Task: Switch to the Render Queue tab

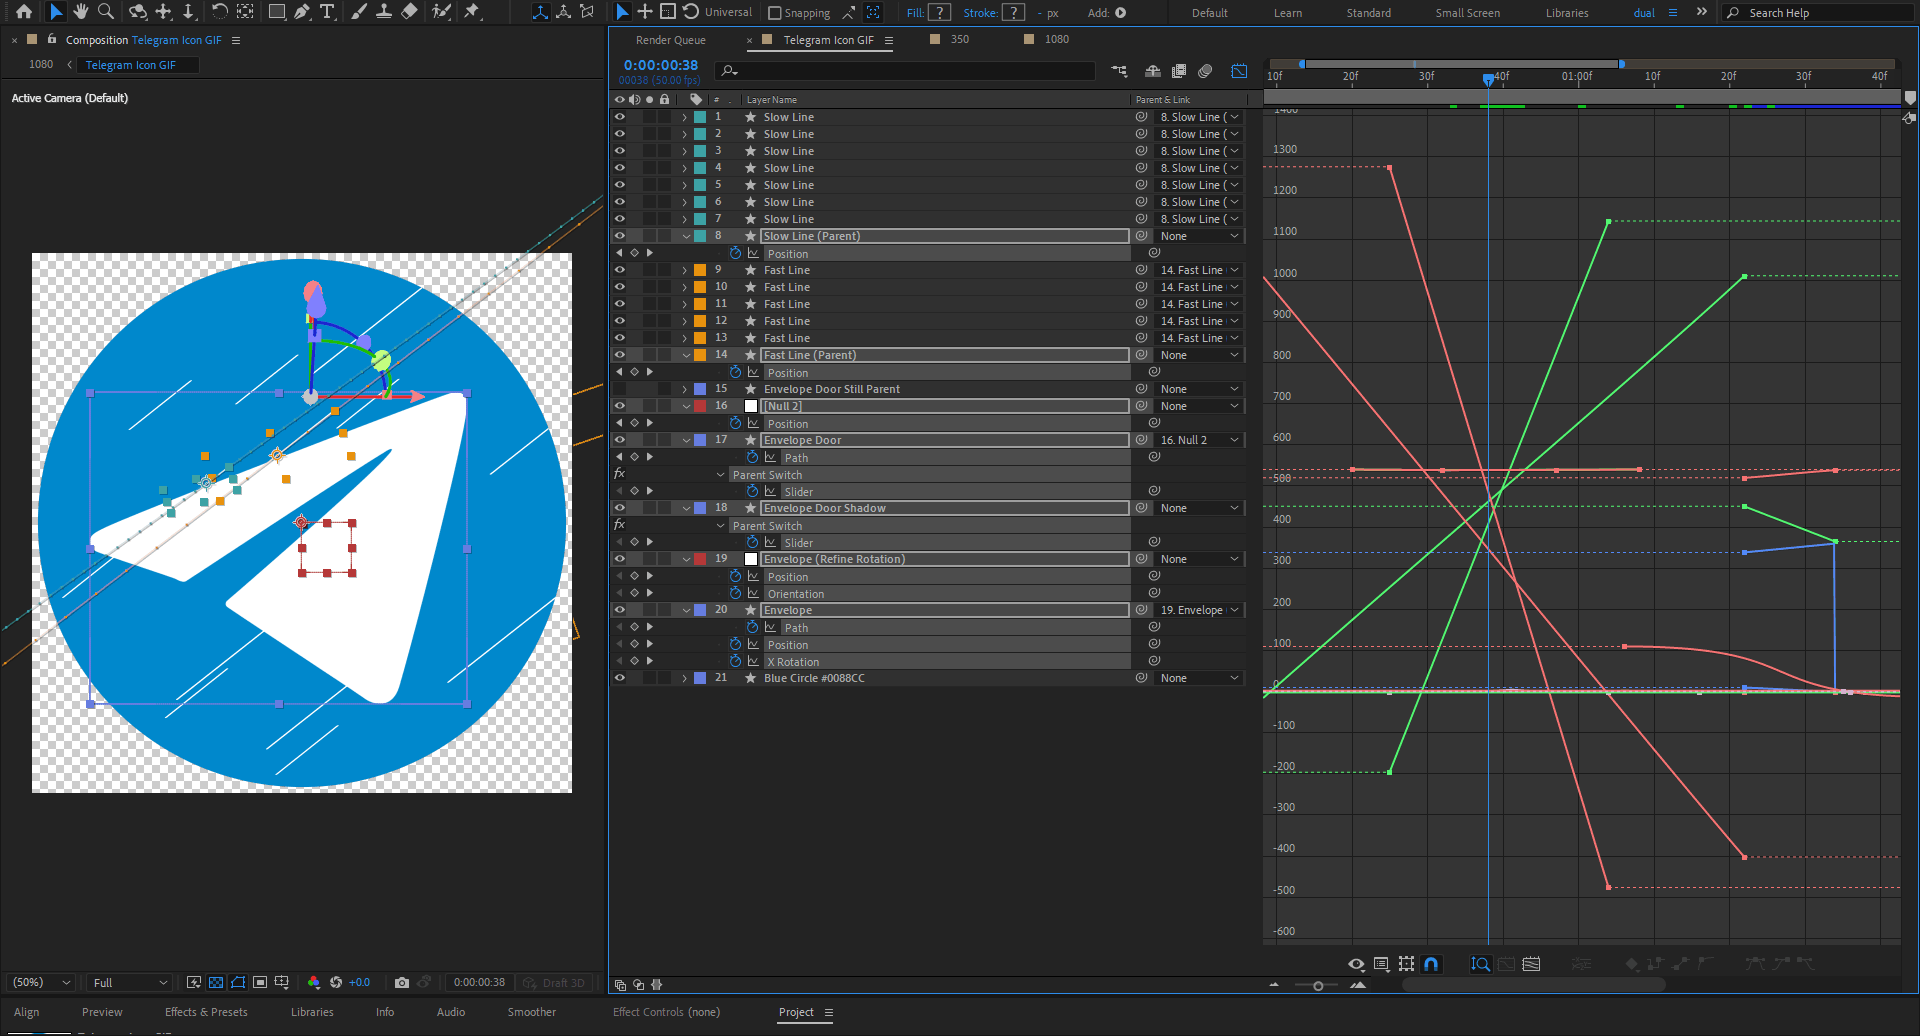Action: tap(670, 40)
